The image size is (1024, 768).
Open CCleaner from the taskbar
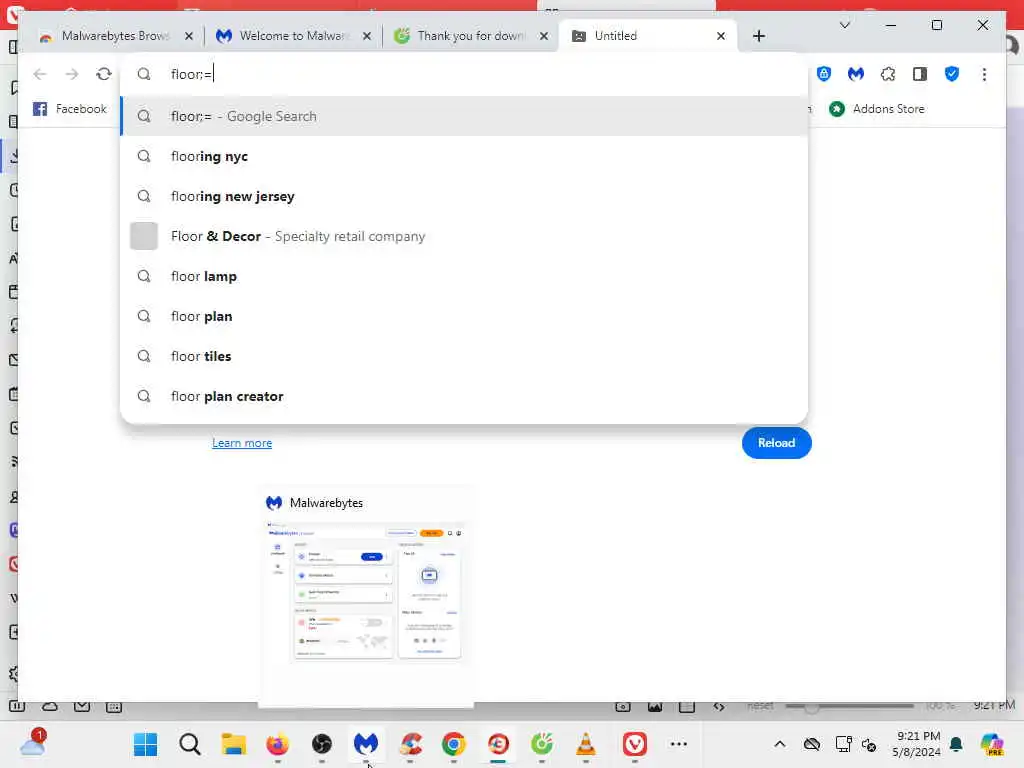[410, 744]
